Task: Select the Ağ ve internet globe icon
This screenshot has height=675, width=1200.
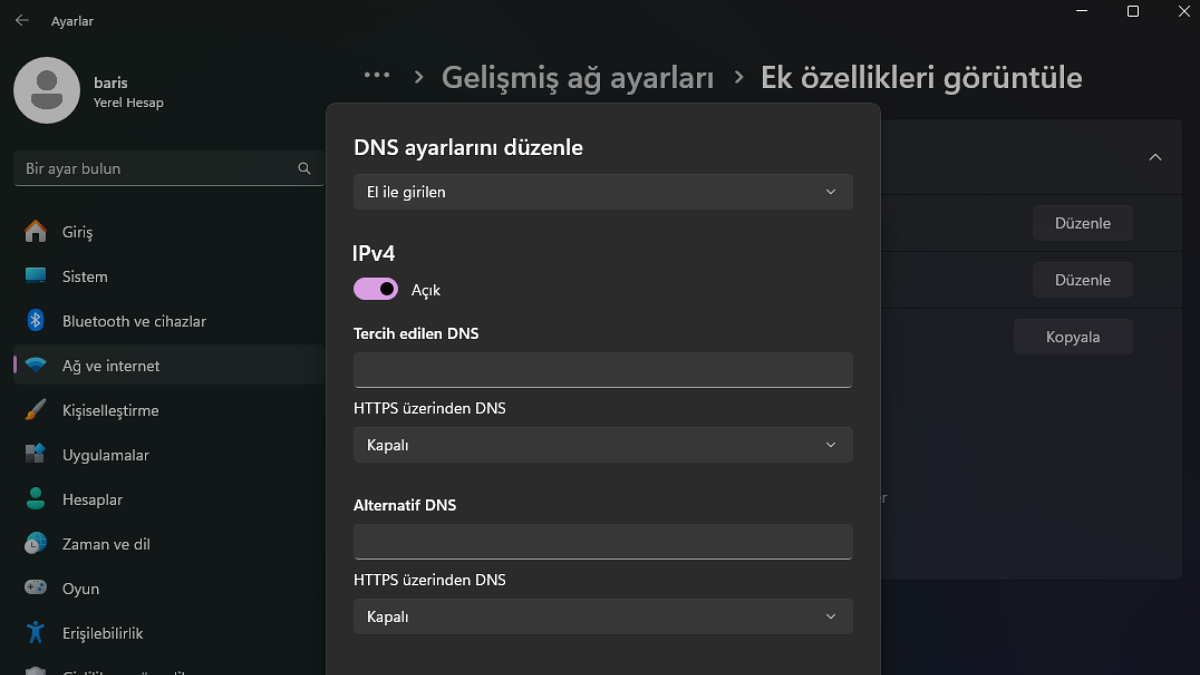Action: coord(33,365)
